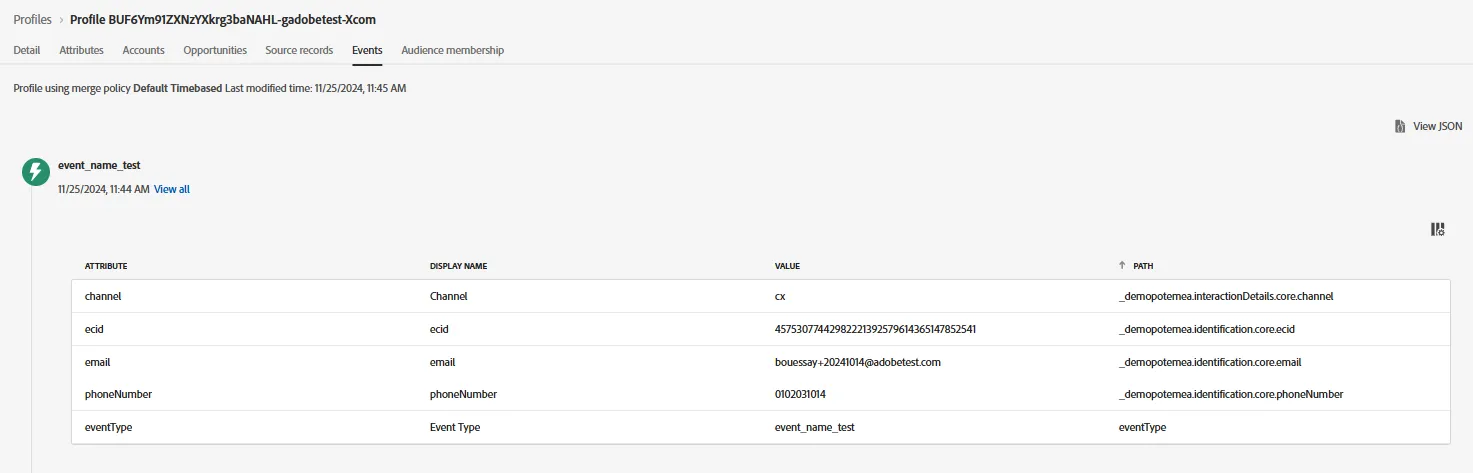Select the eventType attribute cell
The image size is (1473, 473).
click(109, 427)
